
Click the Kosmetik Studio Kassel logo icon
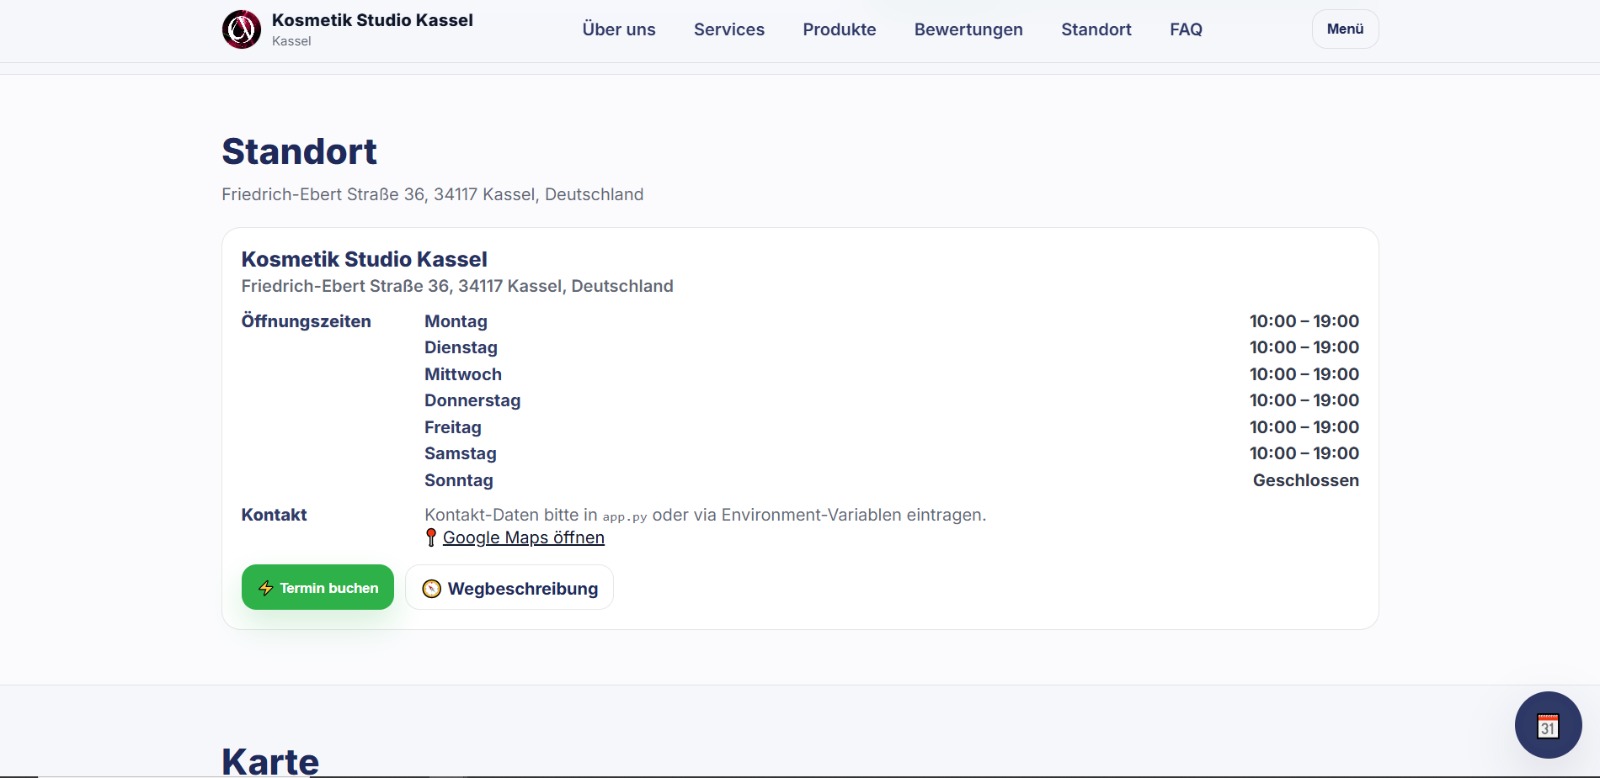tap(241, 30)
